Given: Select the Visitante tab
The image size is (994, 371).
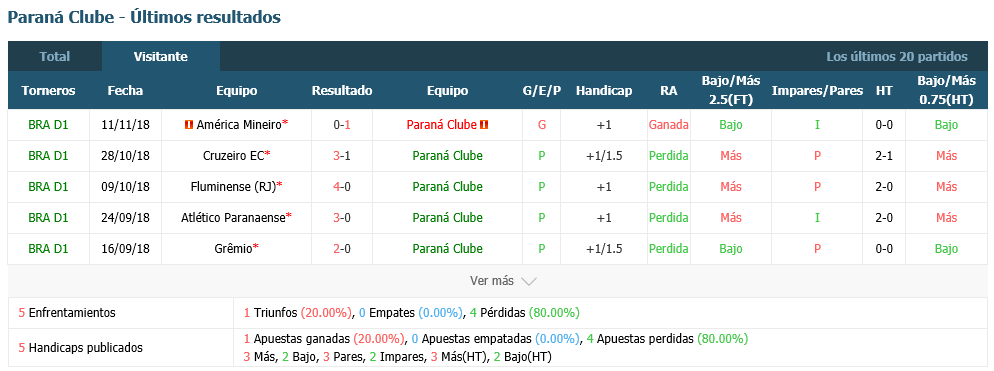Looking at the screenshot, I should [160, 56].
